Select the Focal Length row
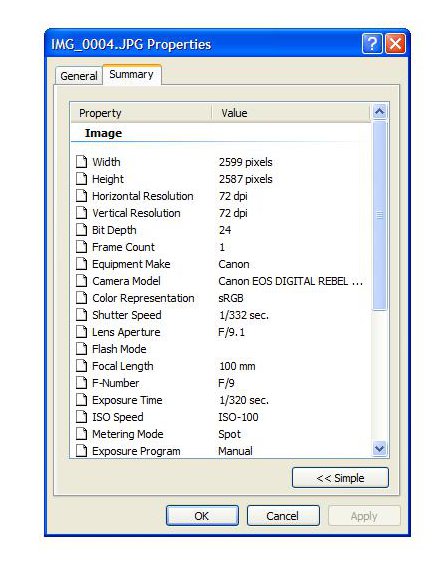The height and width of the screenshot is (577, 447). [x=221, y=366]
